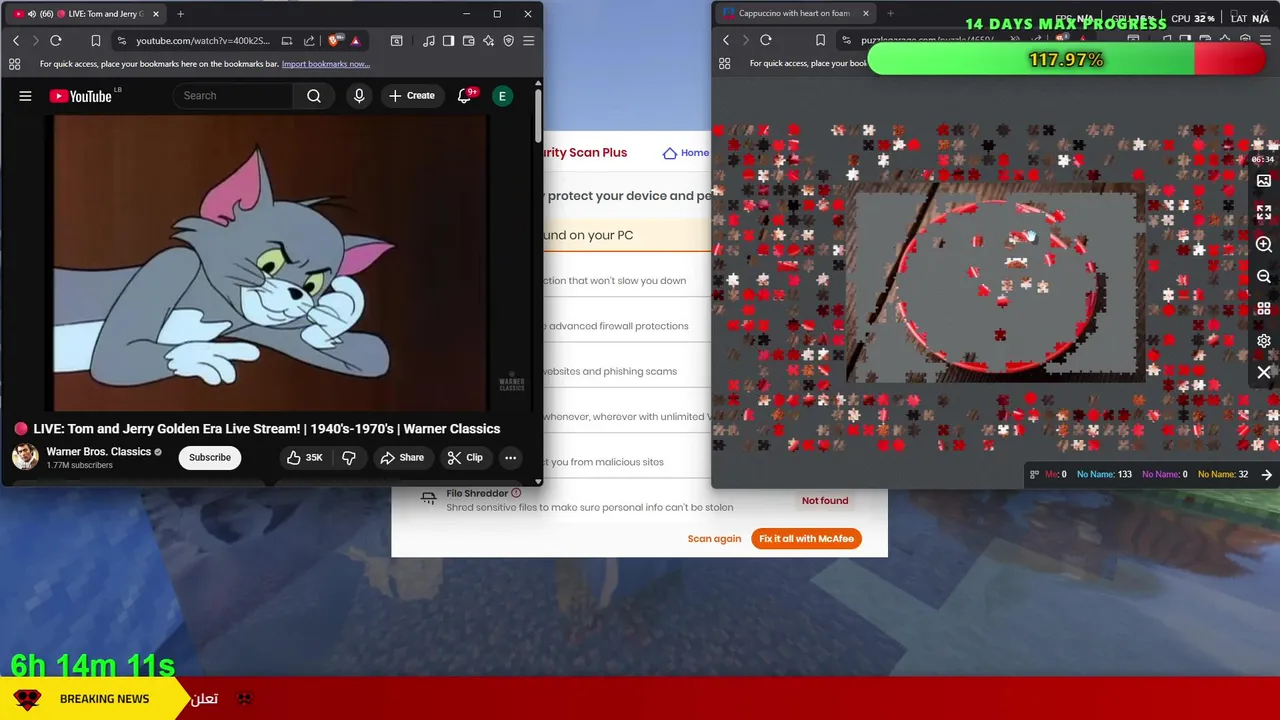This screenshot has height=720, width=1280.
Task: Close the LIVE: Tom and Jerry tab
Action: point(156,14)
